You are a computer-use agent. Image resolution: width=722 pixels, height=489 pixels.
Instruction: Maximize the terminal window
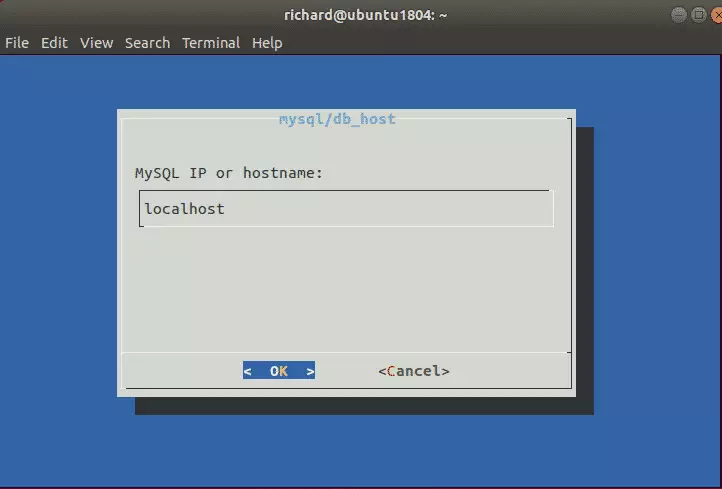(699, 15)
